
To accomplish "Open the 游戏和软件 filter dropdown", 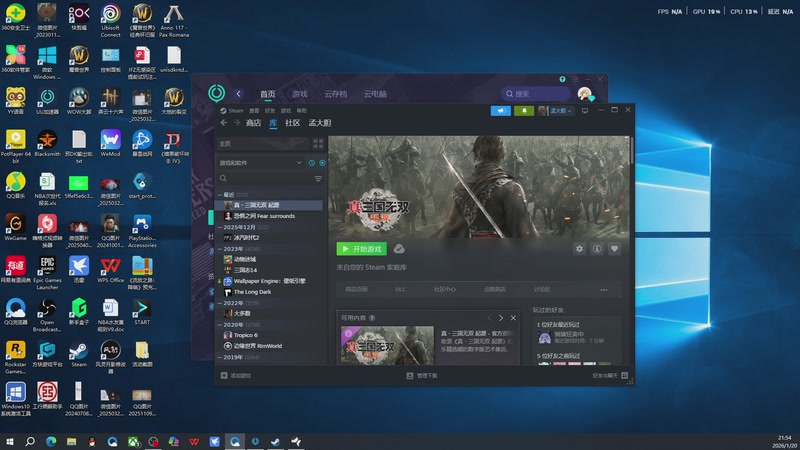I will [x=261, y=163].
